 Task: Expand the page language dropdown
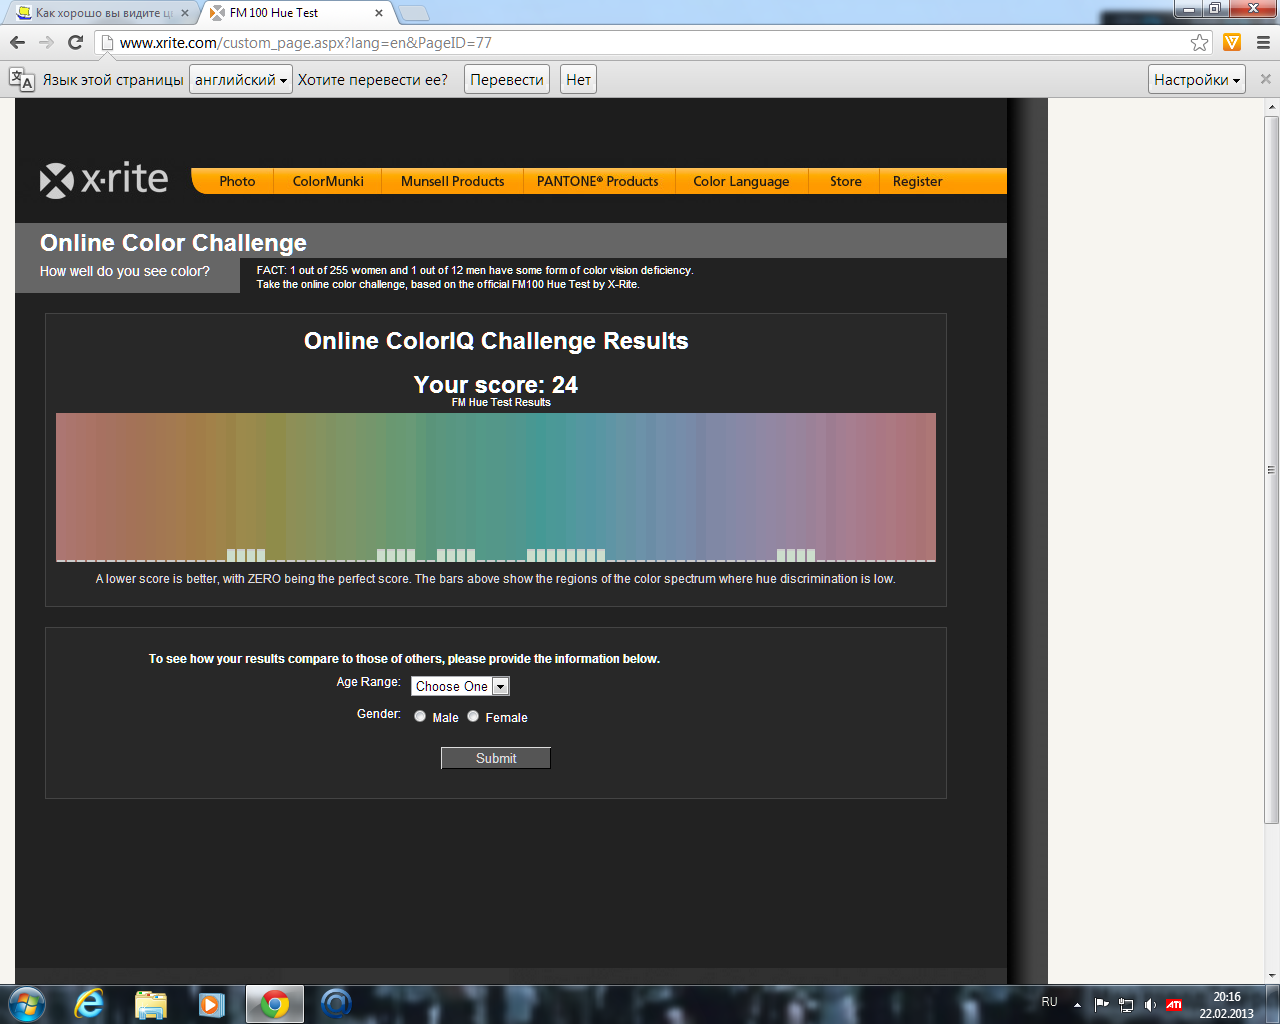(240, 80)
